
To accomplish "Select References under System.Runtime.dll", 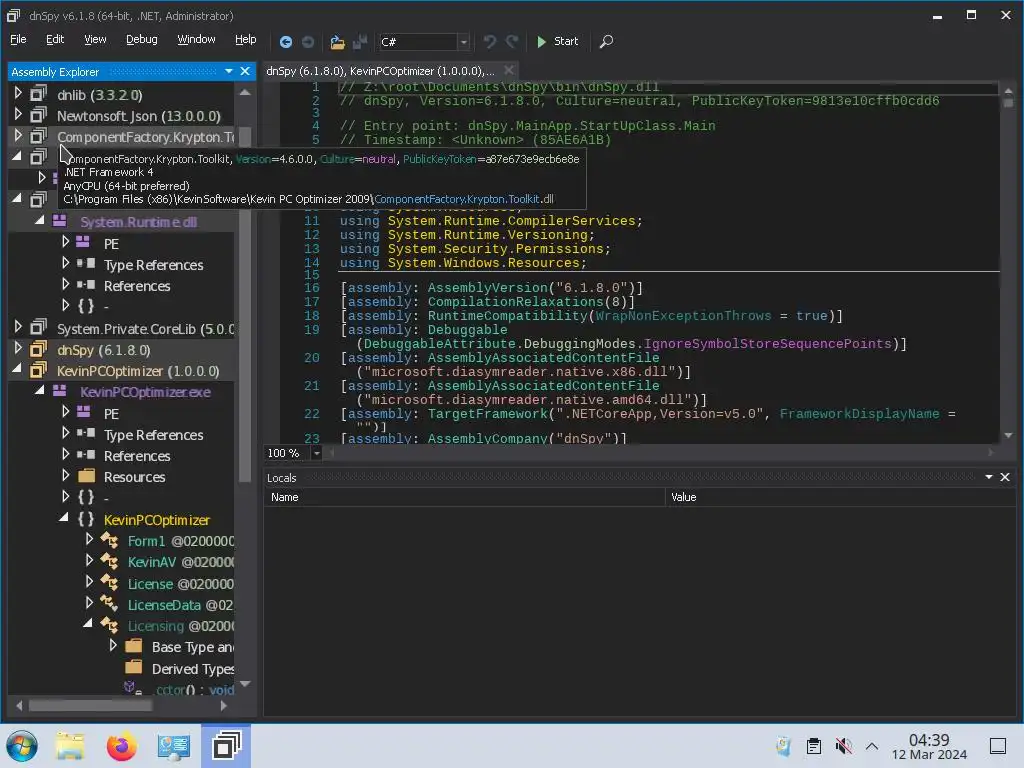I will [x=137, y=286].
